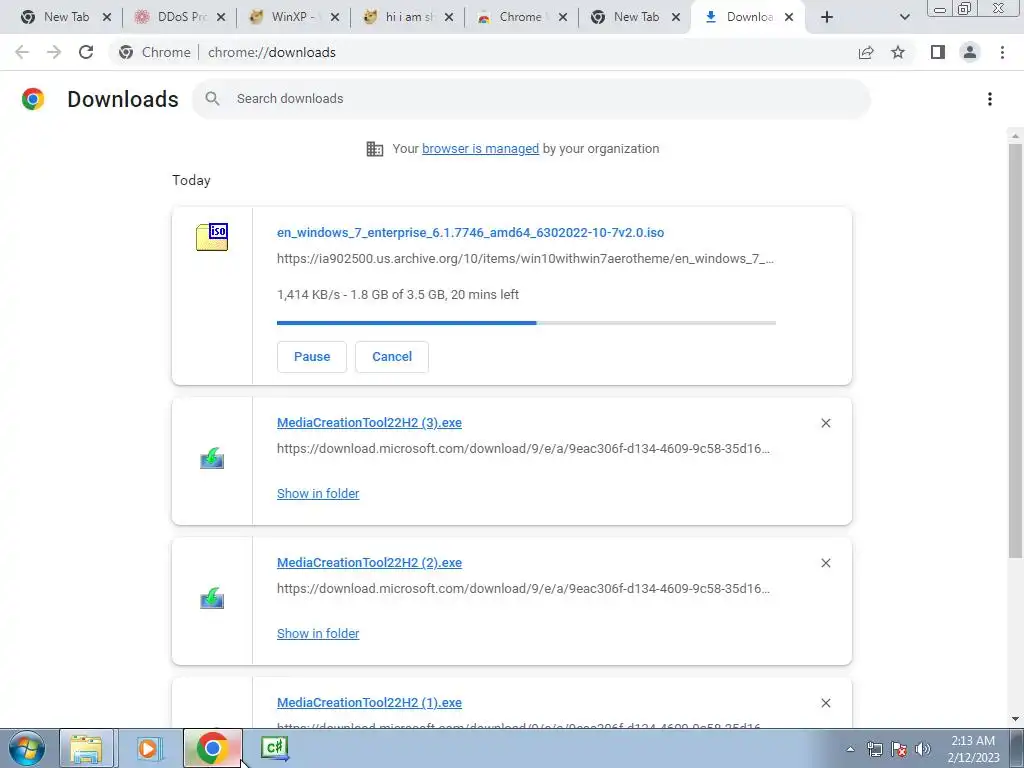Click the '1,414 KB/s - 1.8 GB of 3.5 GB' status
Image resolution: width=1024 pixels, height=768 pixels.
coord(398,295)
